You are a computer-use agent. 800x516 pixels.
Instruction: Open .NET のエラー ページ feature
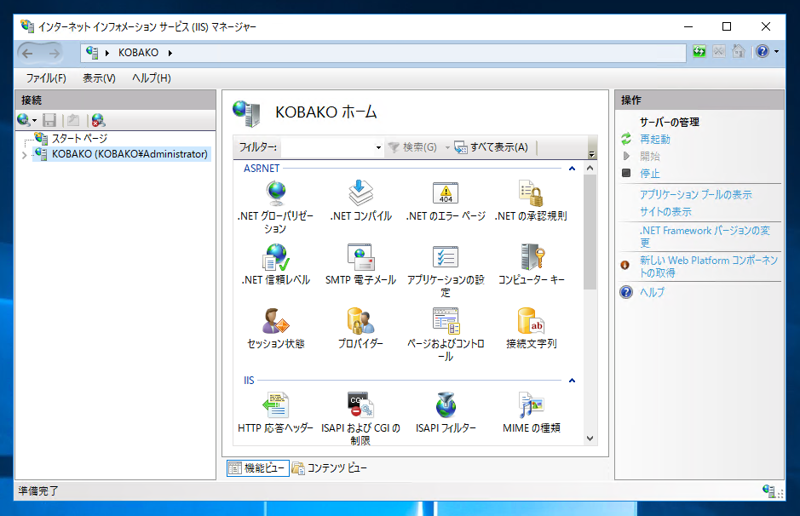click(x=445, y=201)
